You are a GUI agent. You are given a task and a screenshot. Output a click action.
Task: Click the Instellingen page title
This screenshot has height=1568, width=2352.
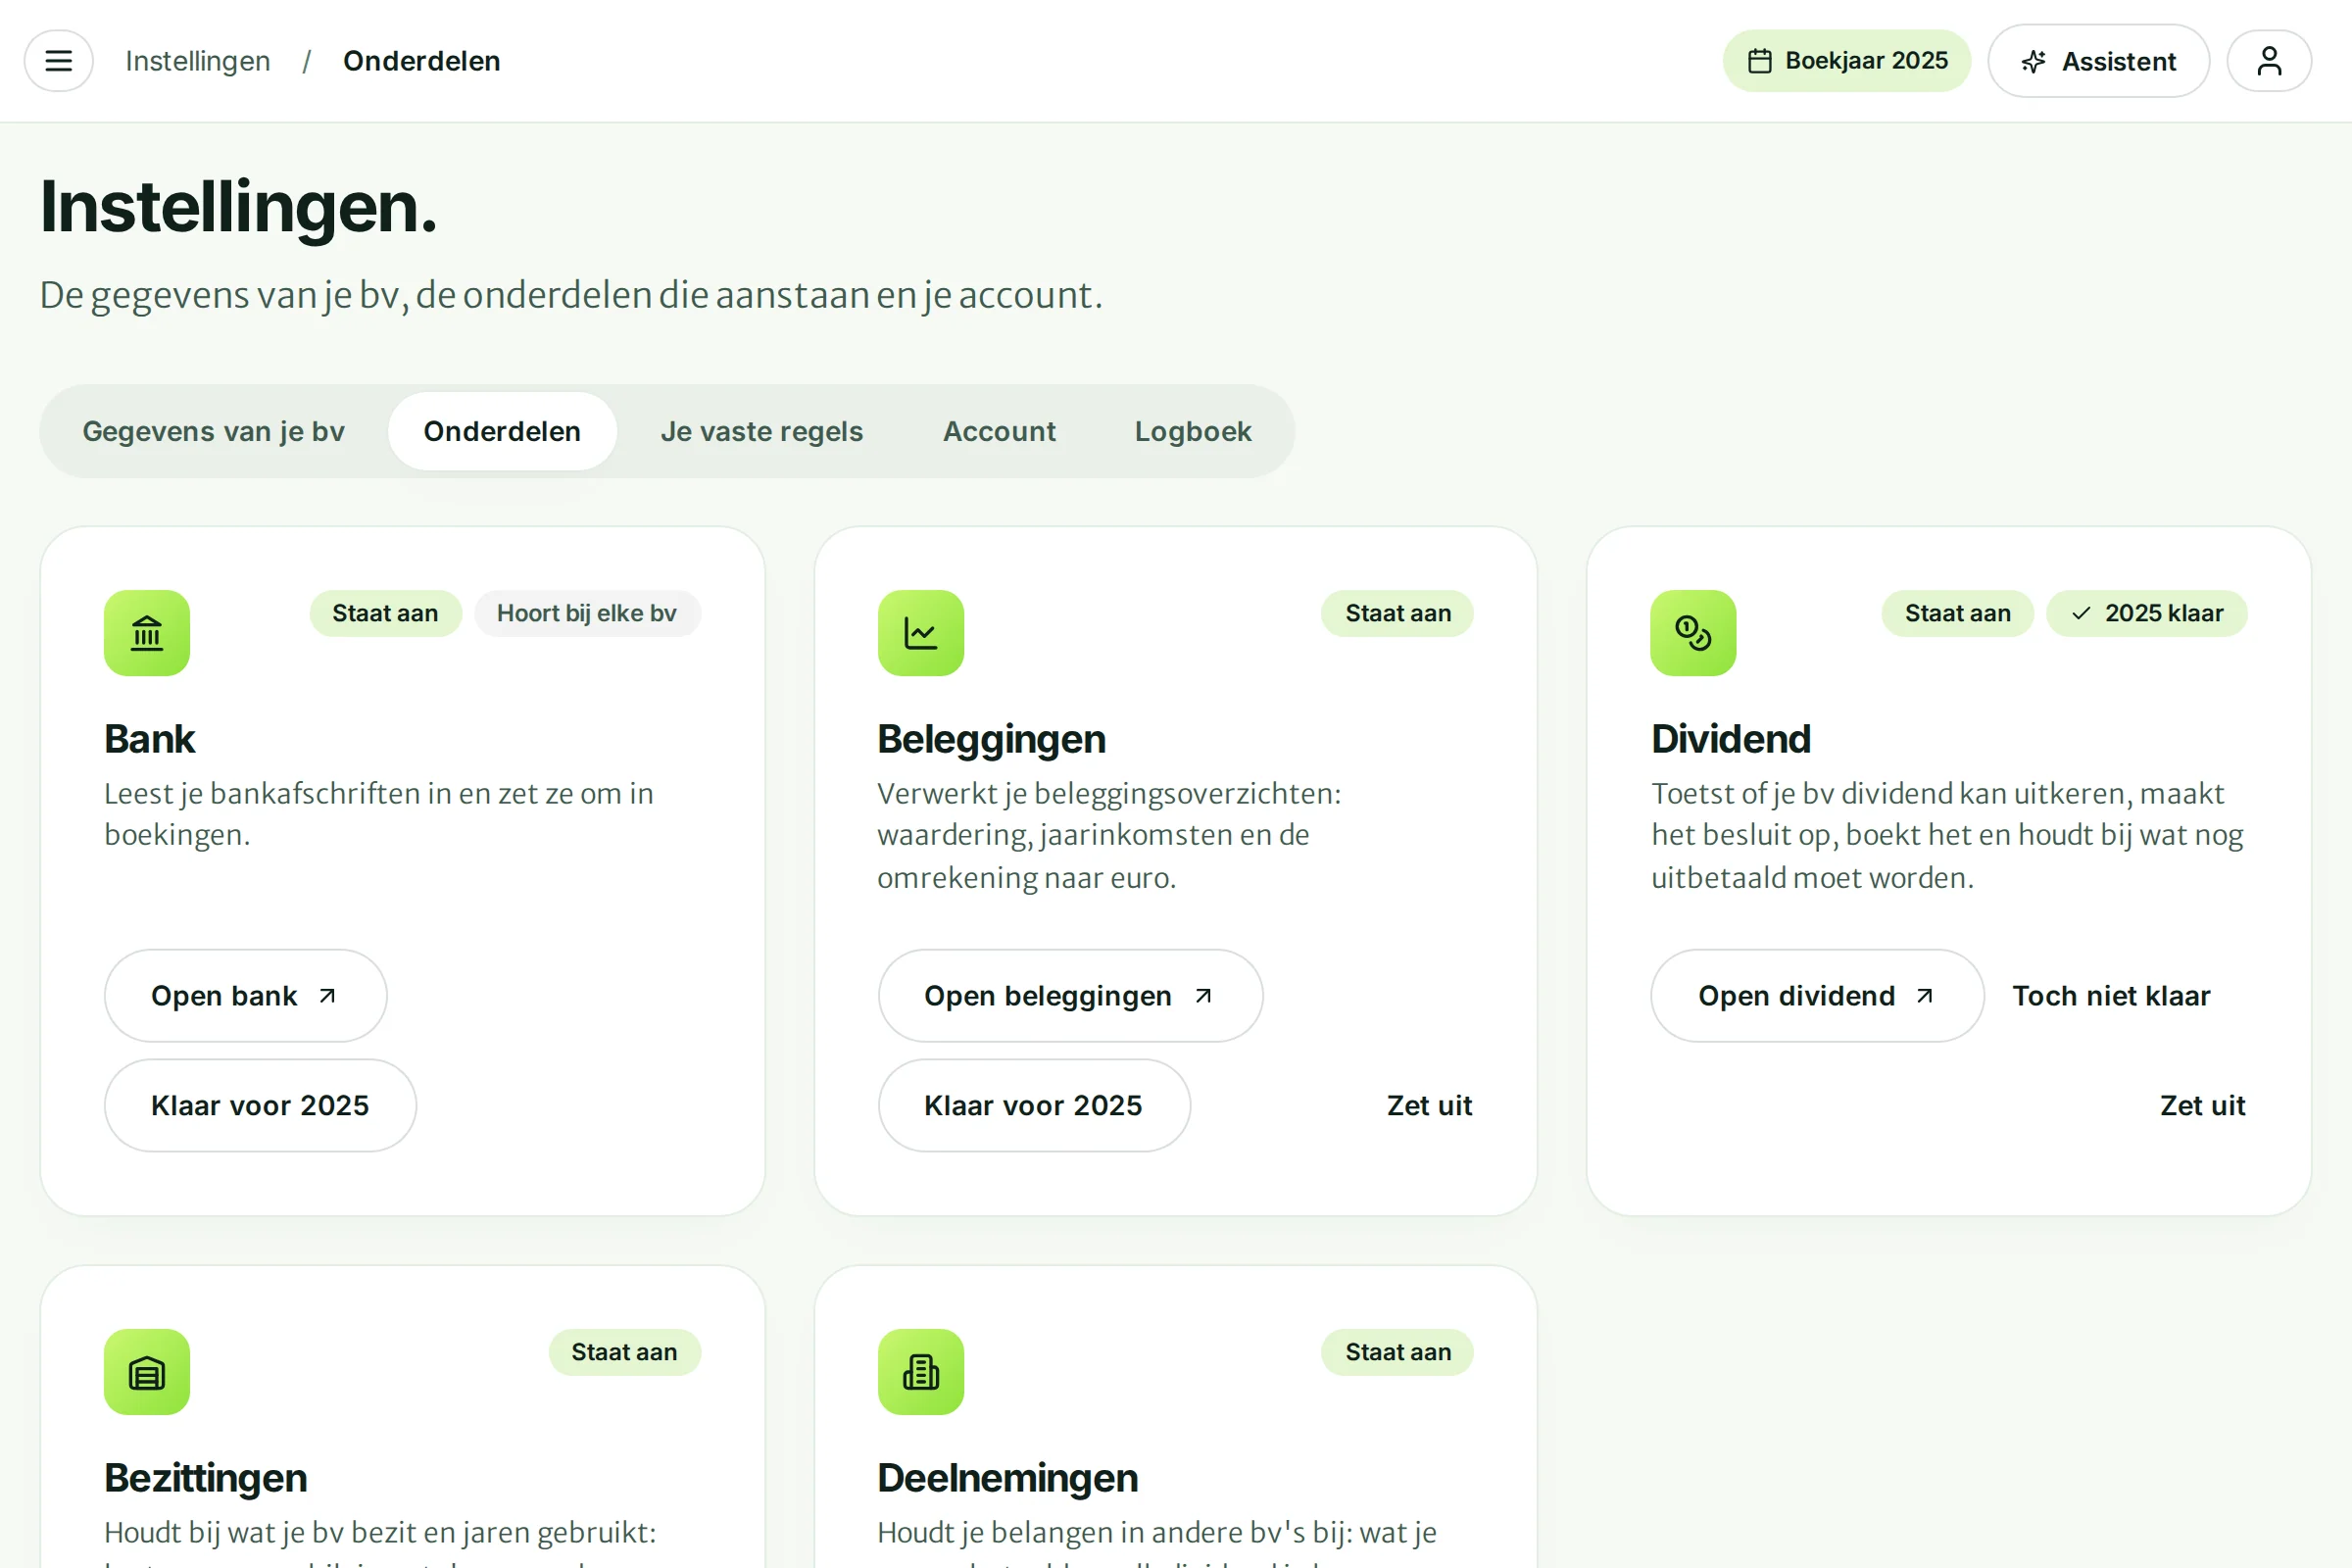238,207
